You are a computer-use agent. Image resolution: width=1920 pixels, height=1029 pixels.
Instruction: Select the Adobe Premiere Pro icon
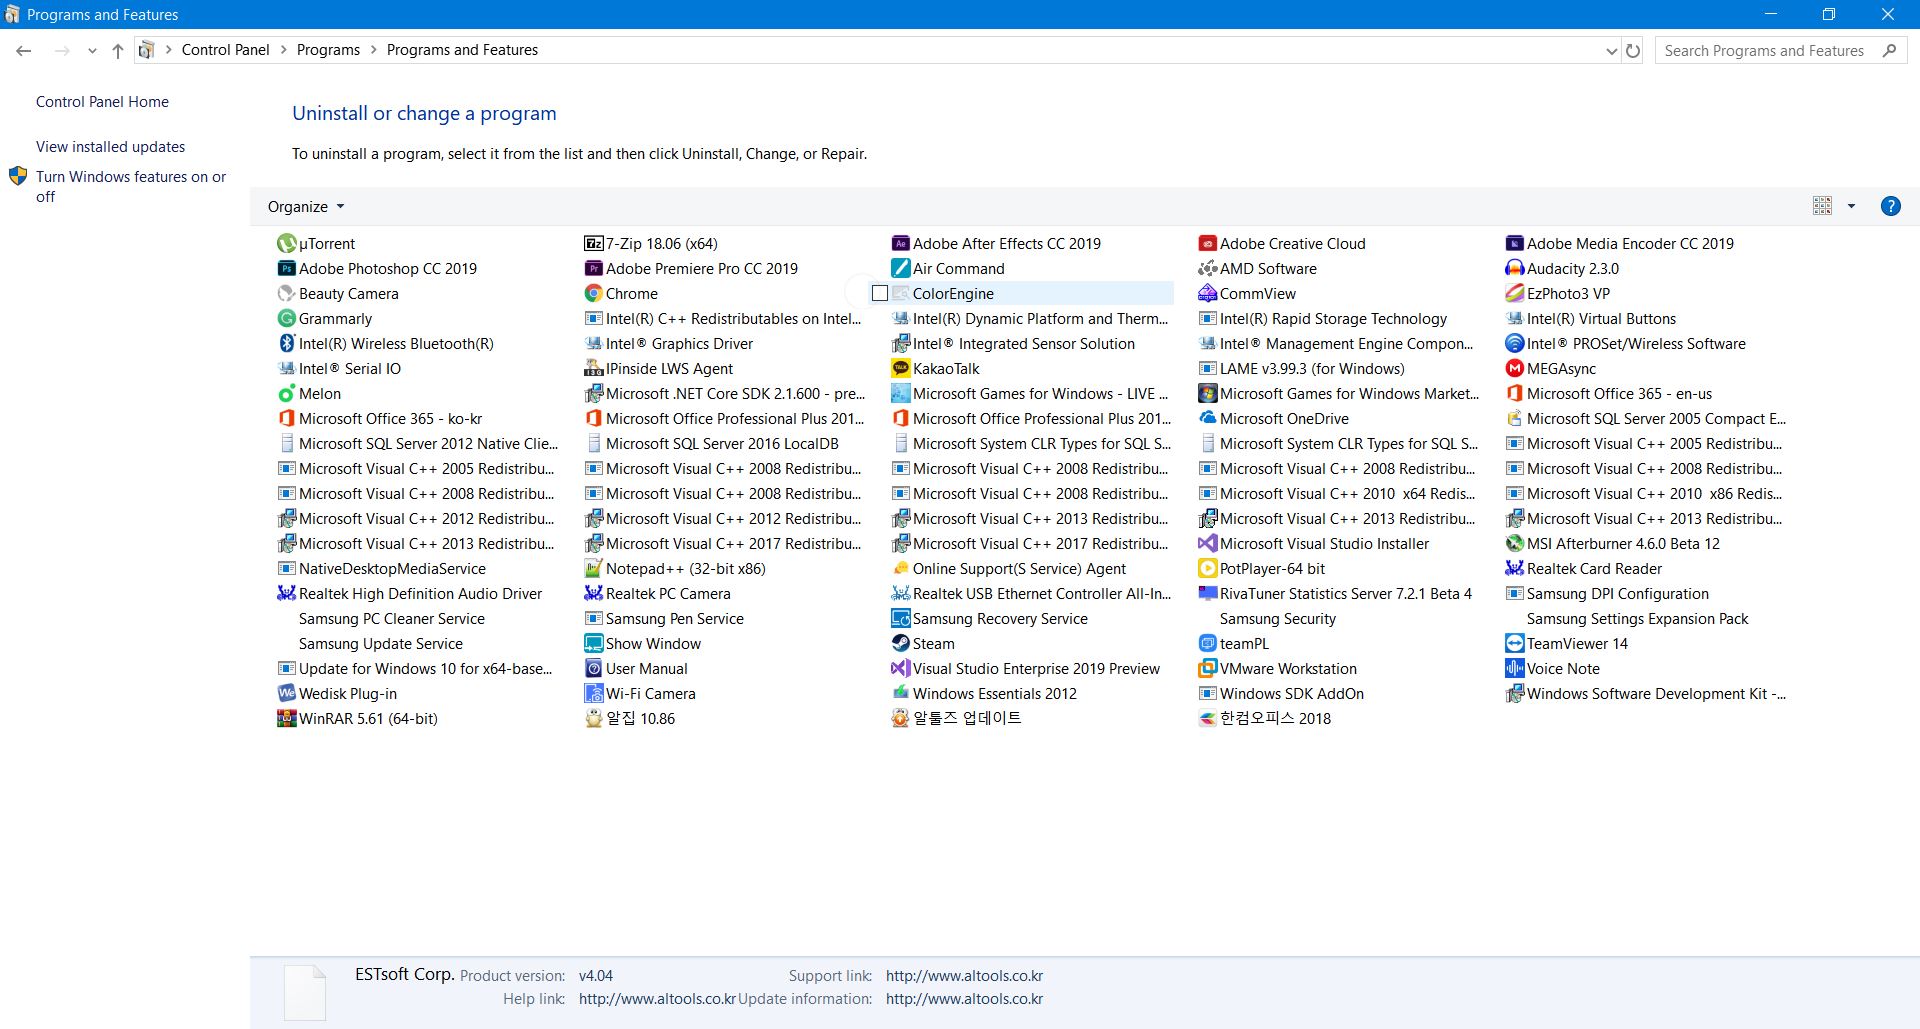tap(594, 268)
